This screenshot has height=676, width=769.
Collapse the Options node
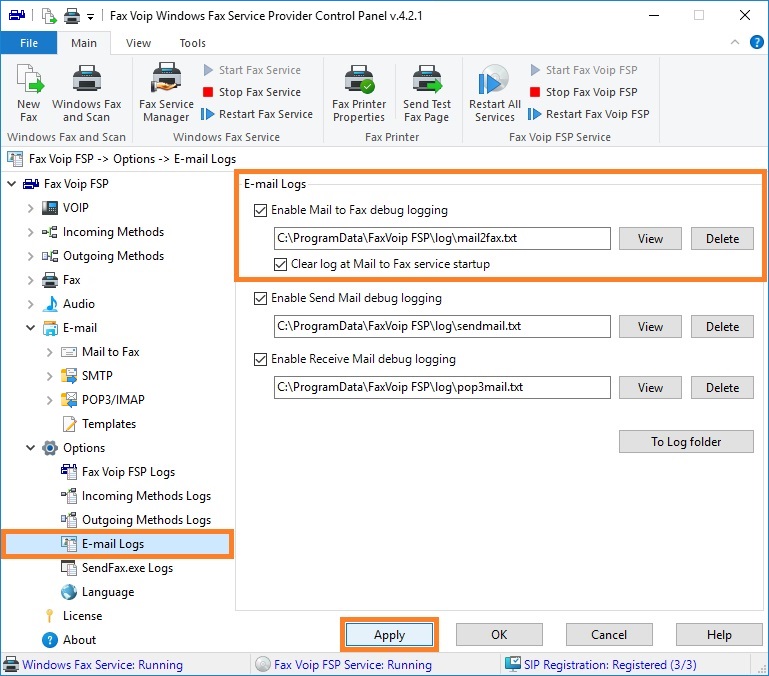pos(30,448)
